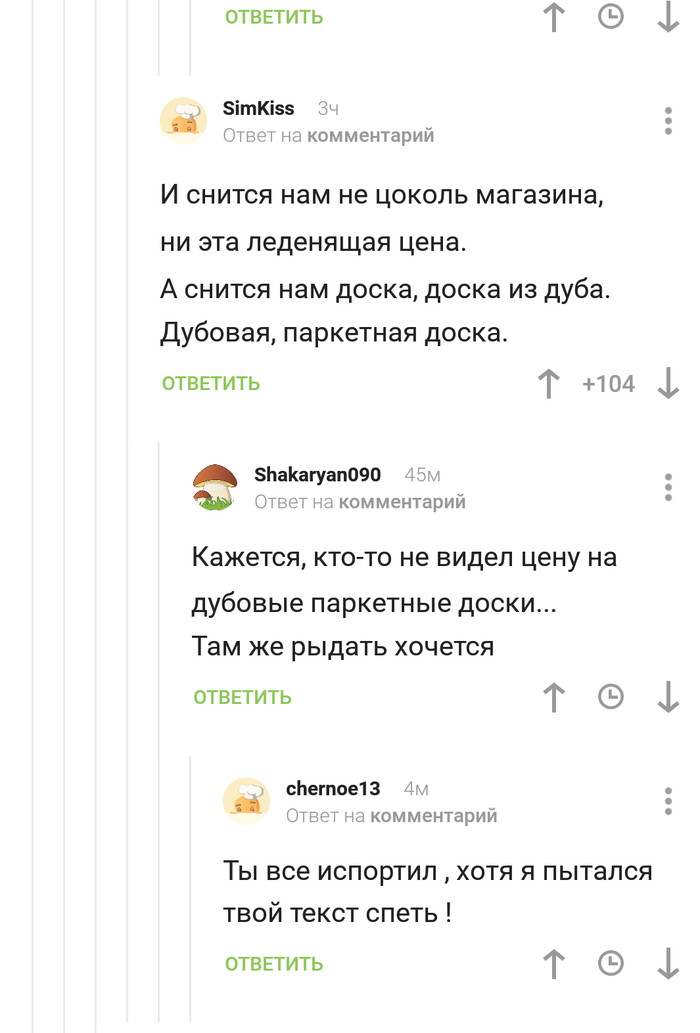Go to parent comment of chernoe13's reply
700x1033 pixels.
click(x=432, y=816)
